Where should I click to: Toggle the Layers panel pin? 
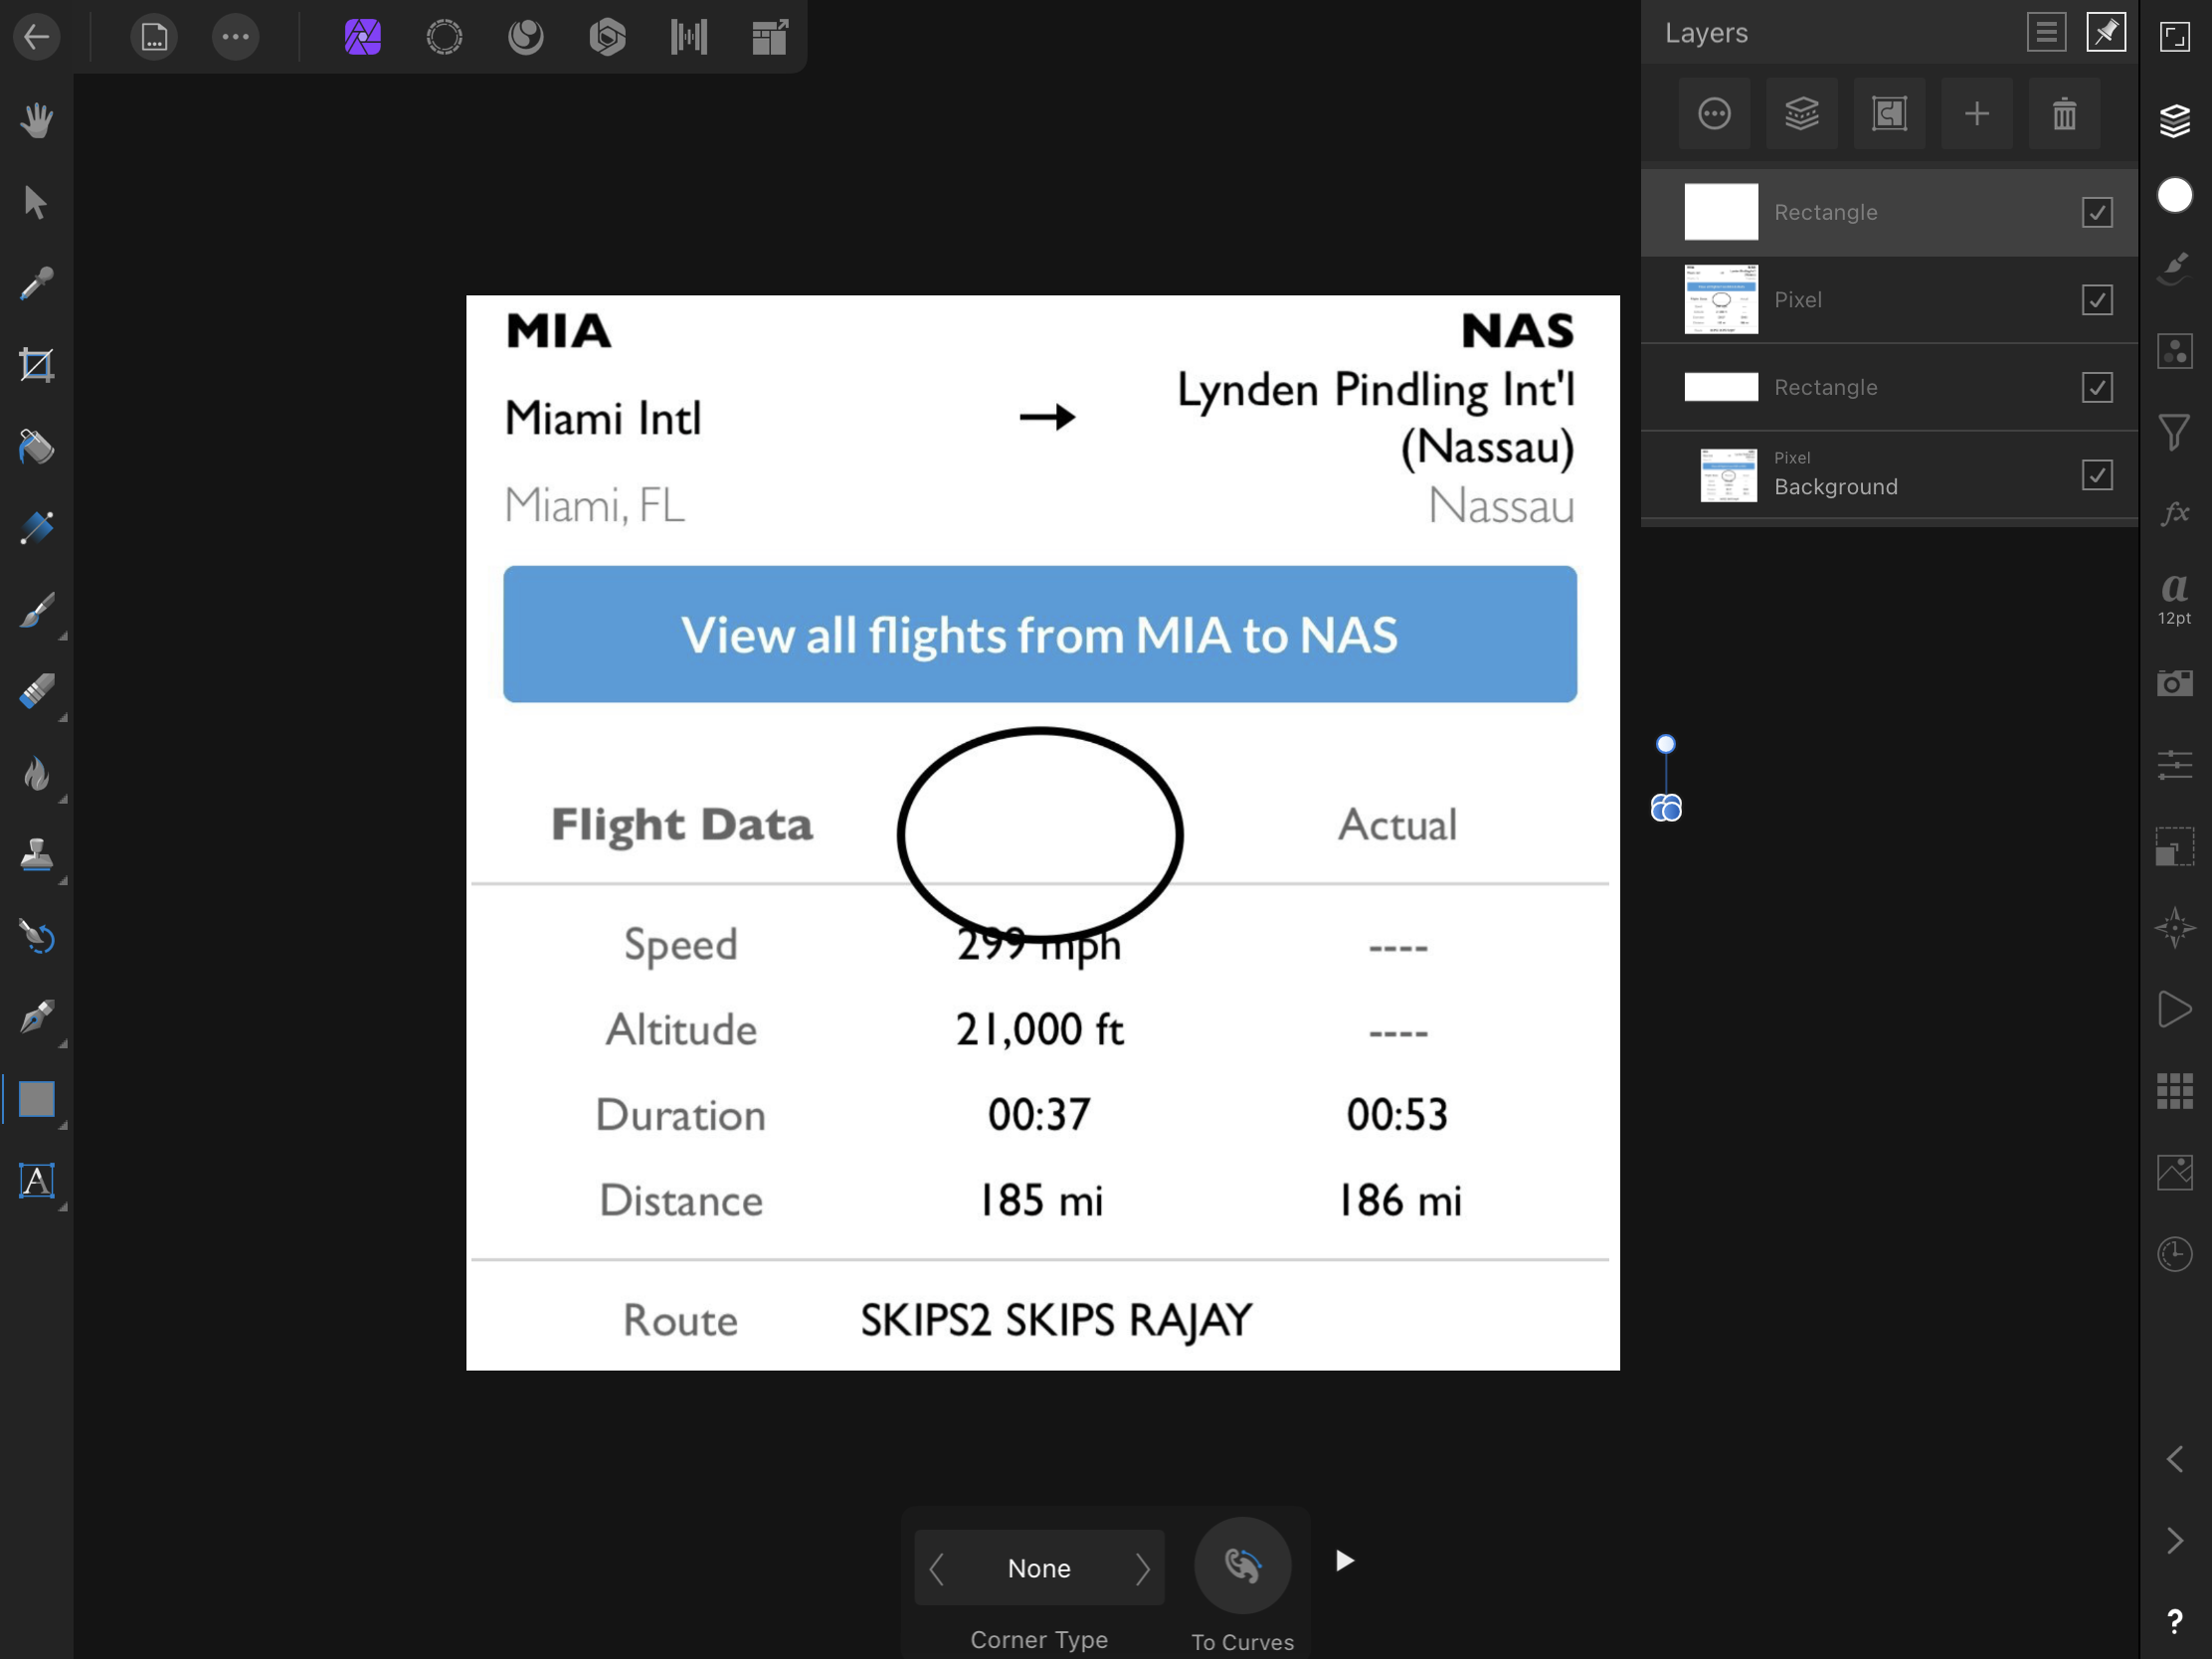click(x=2106, y=33)
